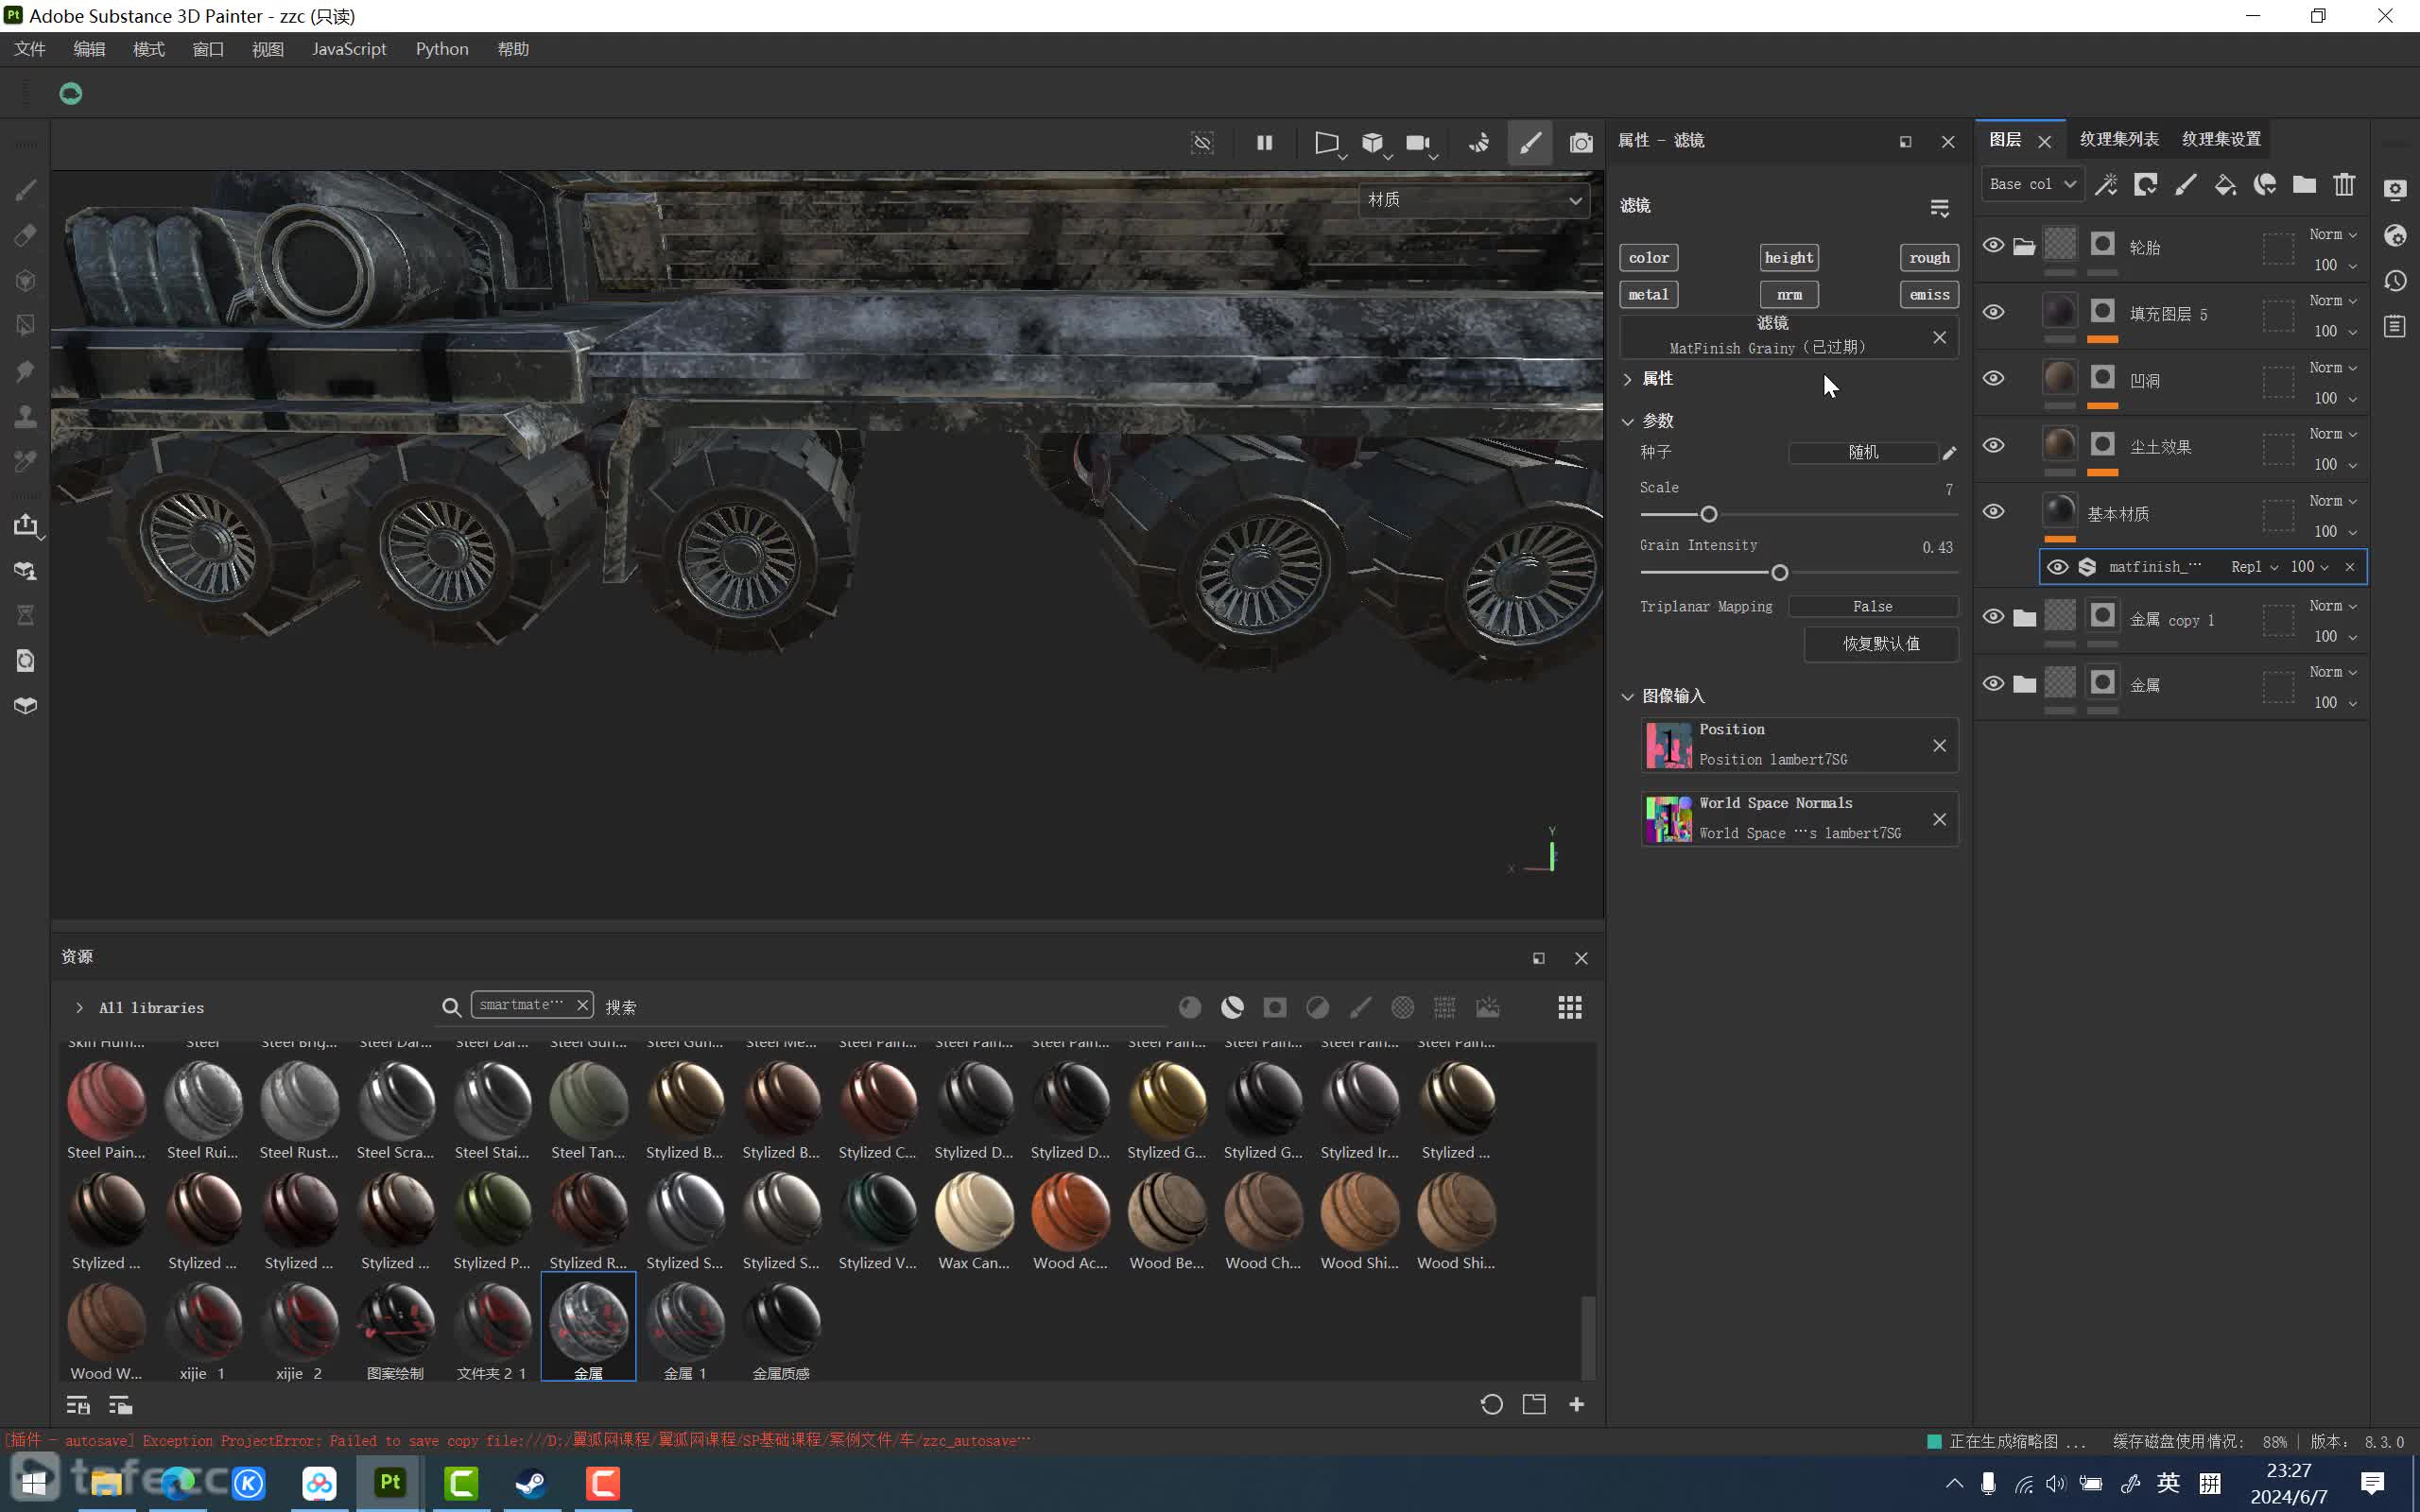Select the Eraser tool in left toolbar
This screenshot has width=2420, height=1512.
click(x=26, y=236)
